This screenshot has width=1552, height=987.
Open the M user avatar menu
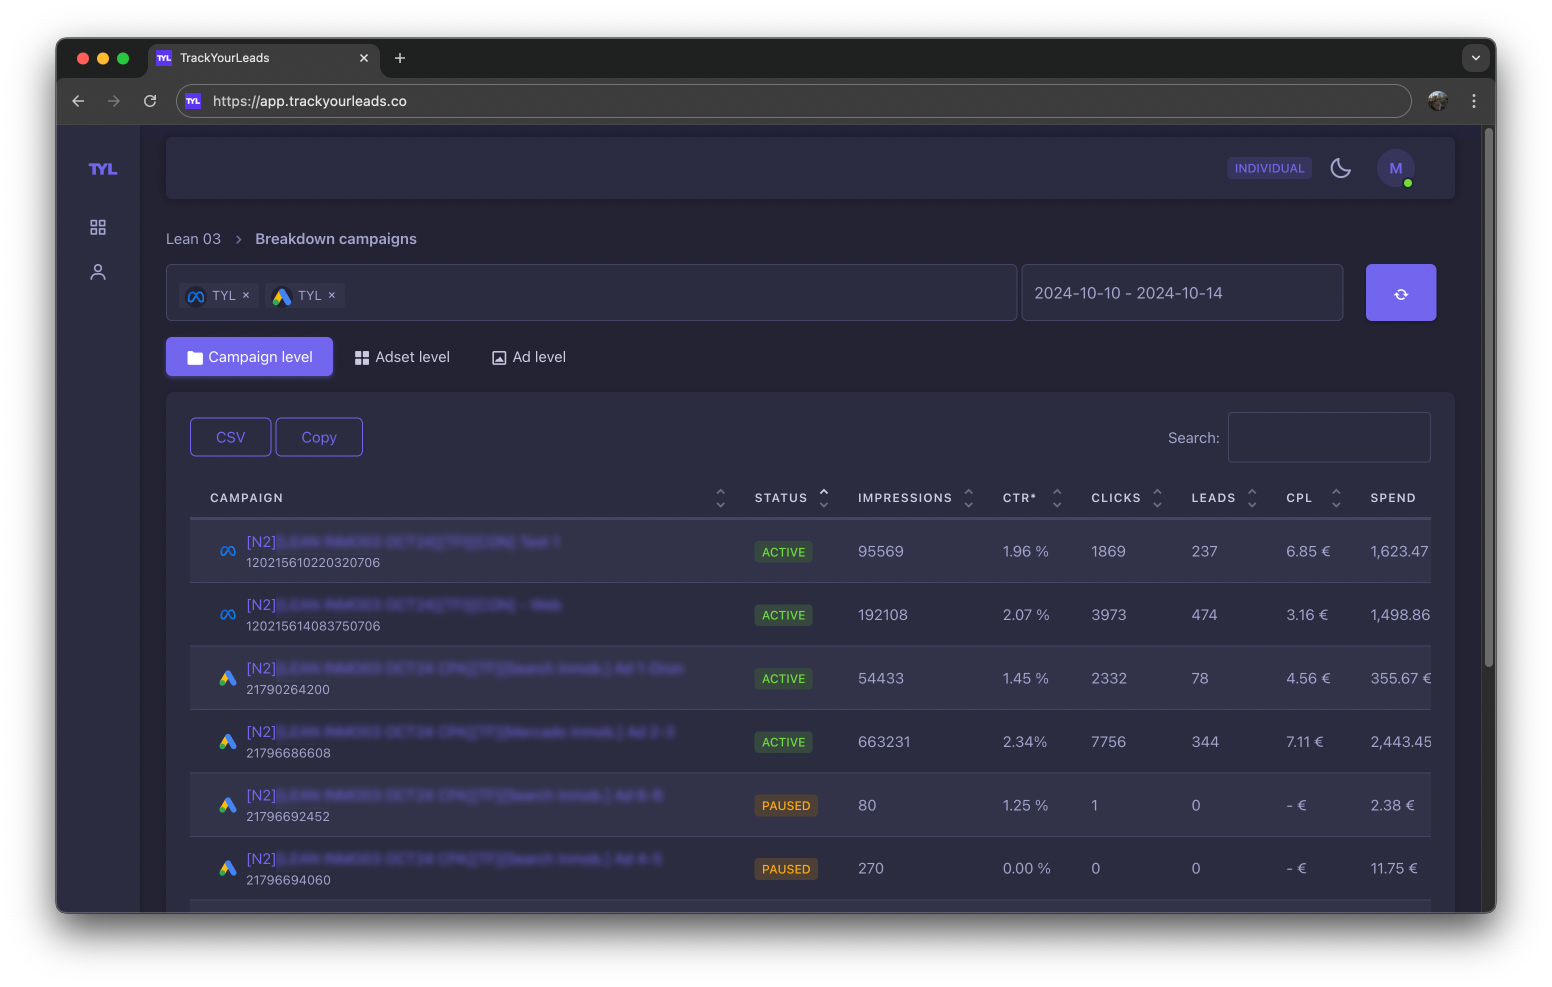1396,168
